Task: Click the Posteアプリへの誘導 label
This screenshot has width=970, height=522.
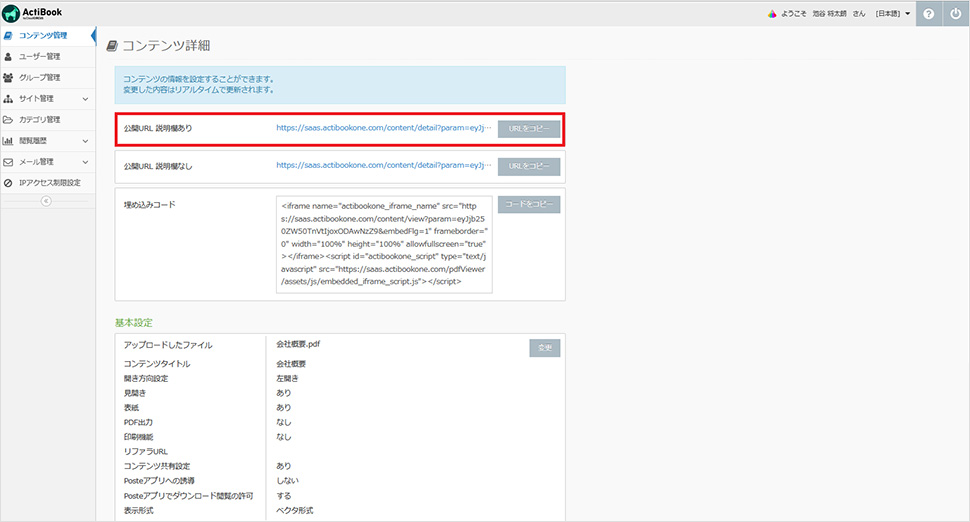Action: (x=160, y=481)
